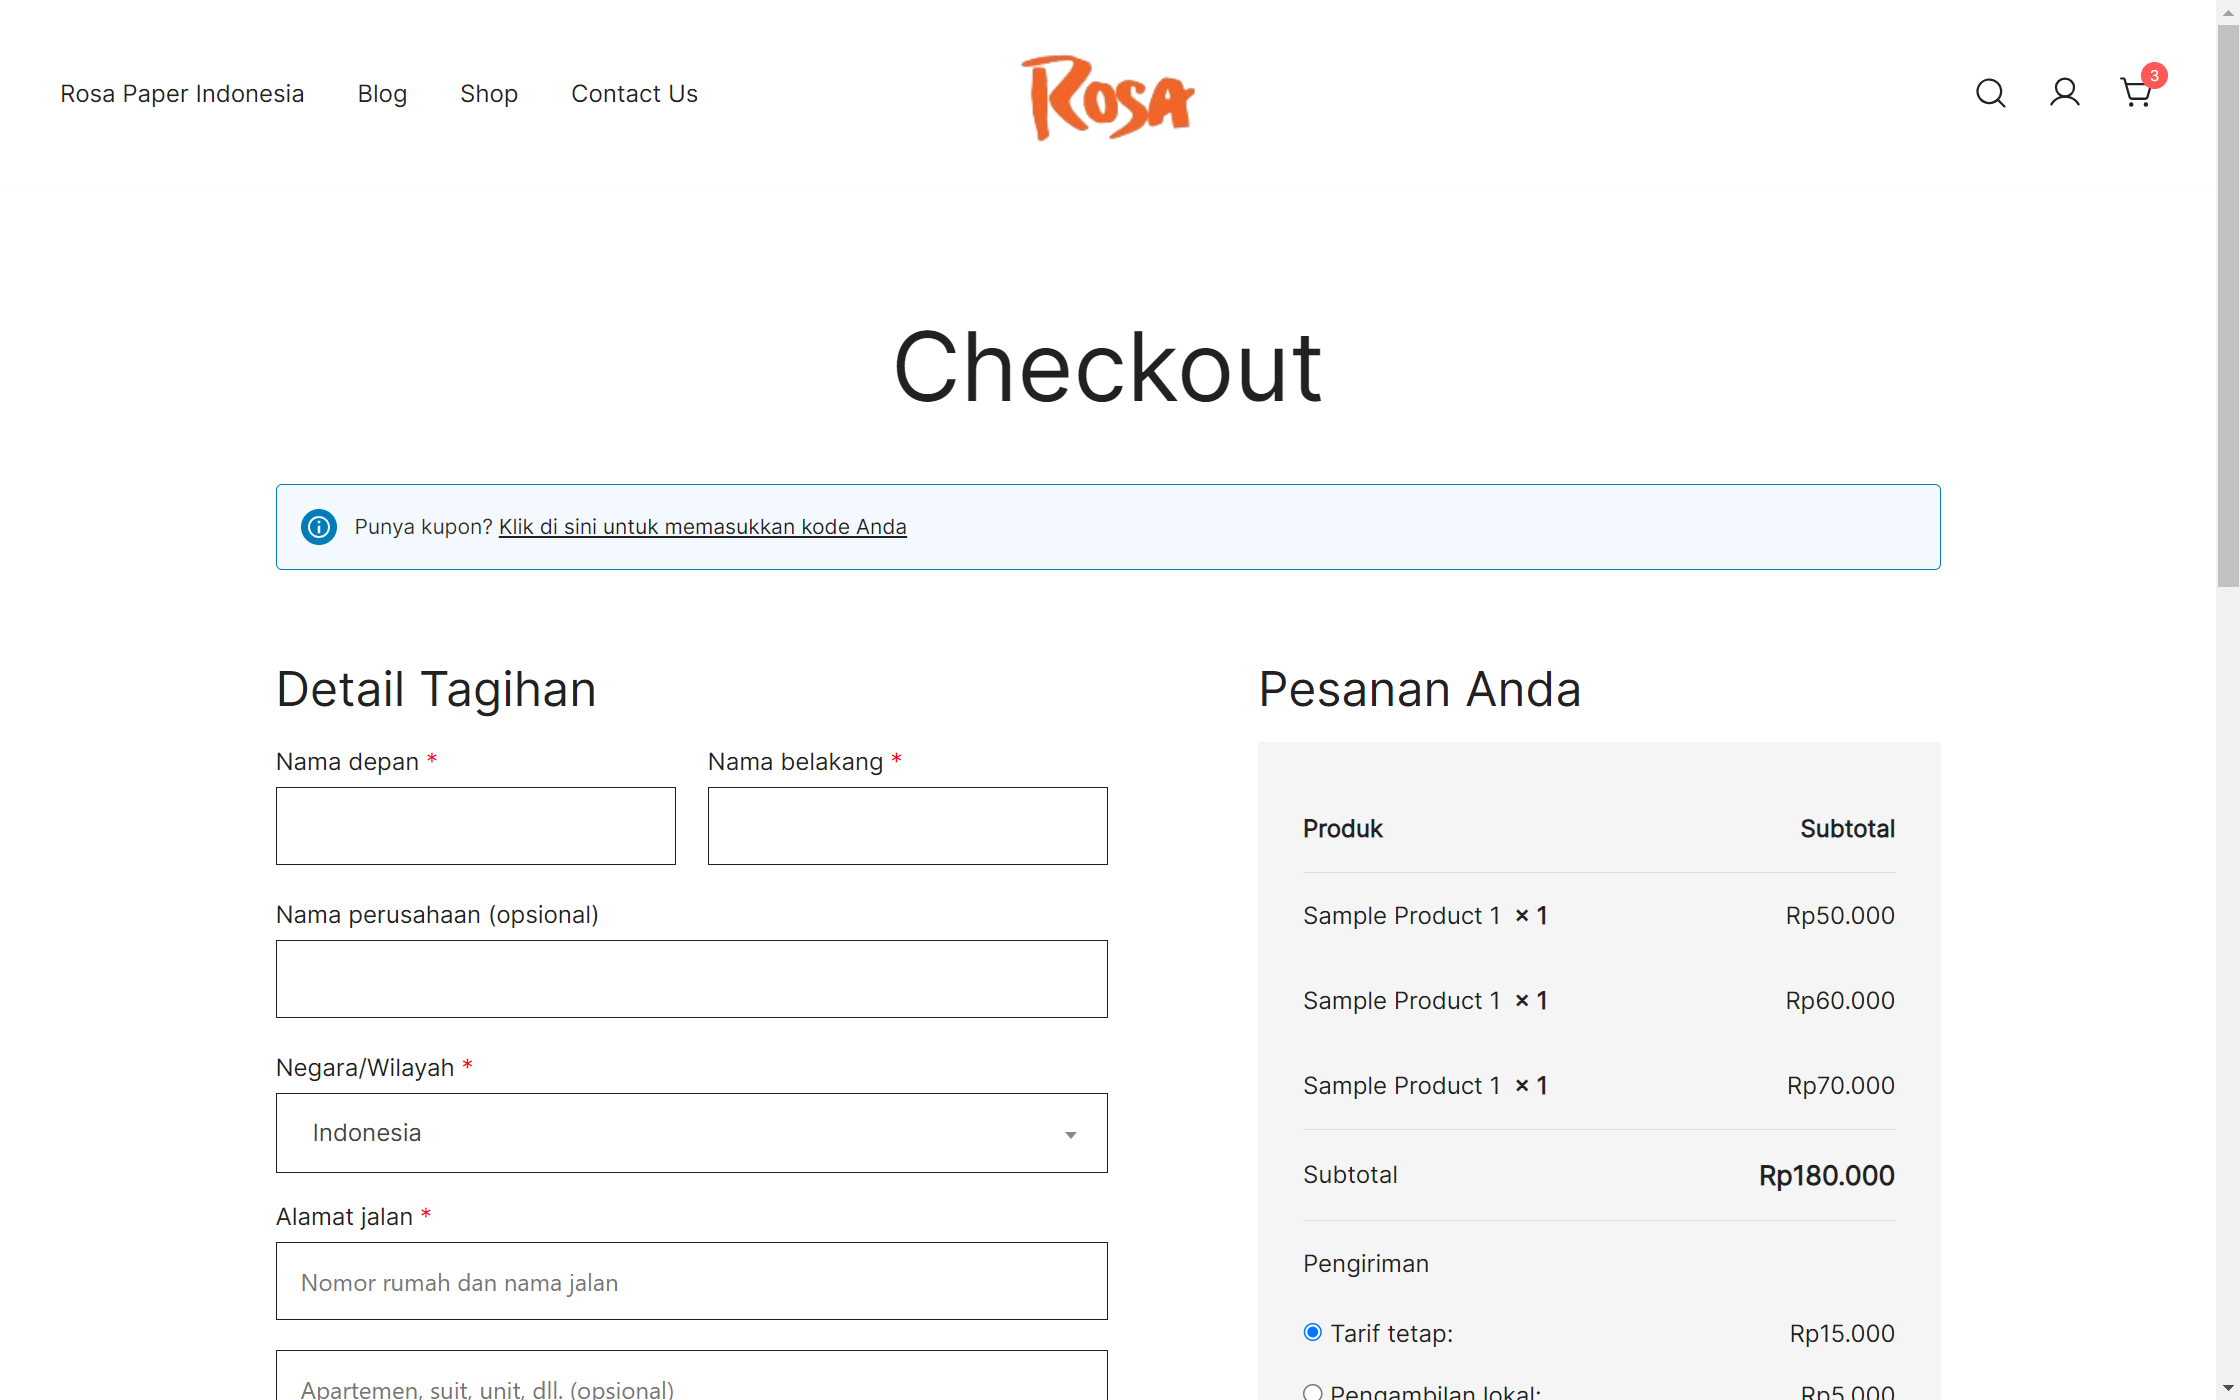Screen dimensions: 2240x1400
Task: Select the Tarif tetap shipping option
Action: coord(1313,1332)
